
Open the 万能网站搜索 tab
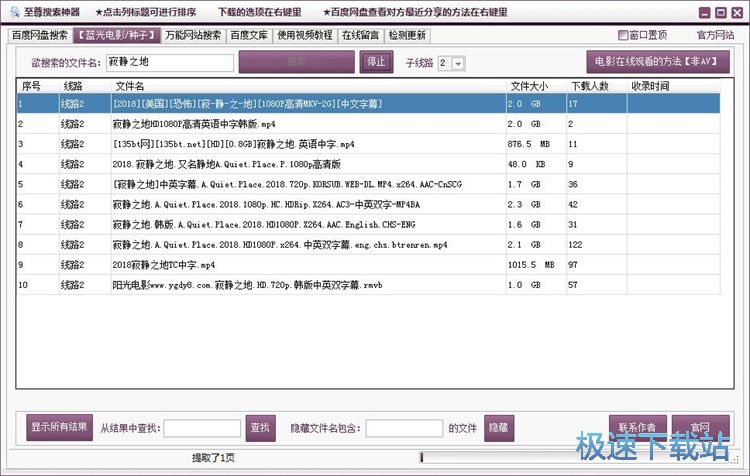(x=193, y=35)
